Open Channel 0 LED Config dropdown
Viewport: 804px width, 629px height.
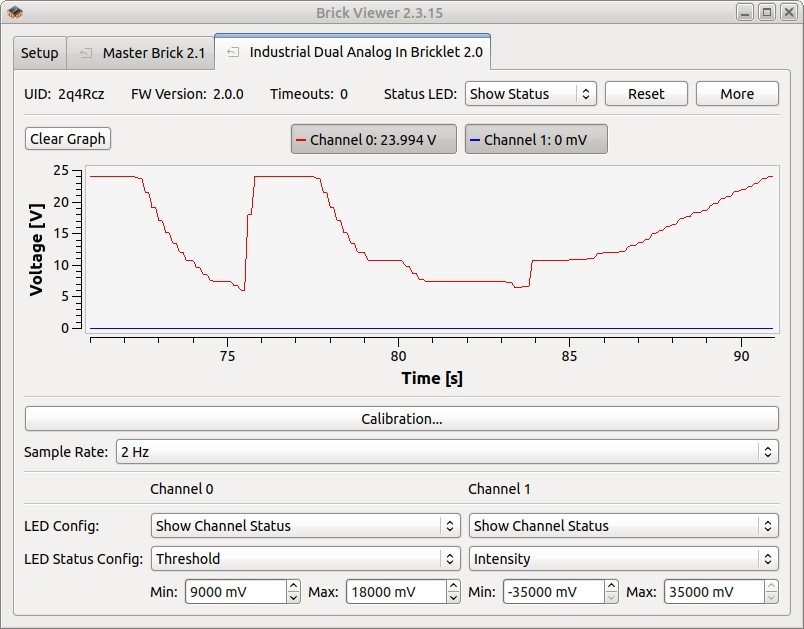pyautogui.click(x=306, y=525)
